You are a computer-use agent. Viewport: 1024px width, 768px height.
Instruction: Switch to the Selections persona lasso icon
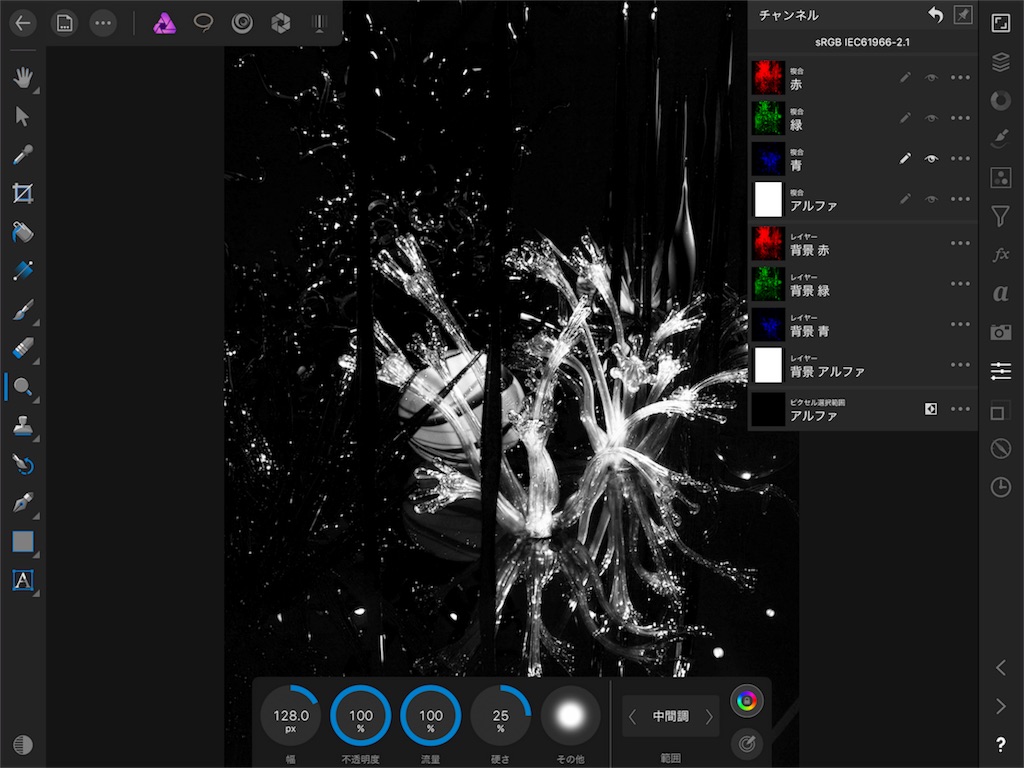(203, 24)
